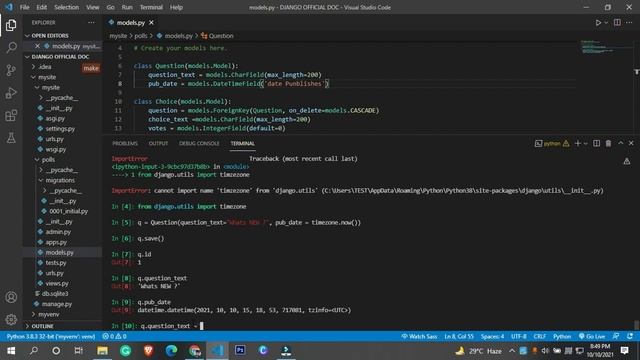Screen dimensions: 640x360
Task: Open the feedback icon in status bar
Action: (x=616, y=336)
